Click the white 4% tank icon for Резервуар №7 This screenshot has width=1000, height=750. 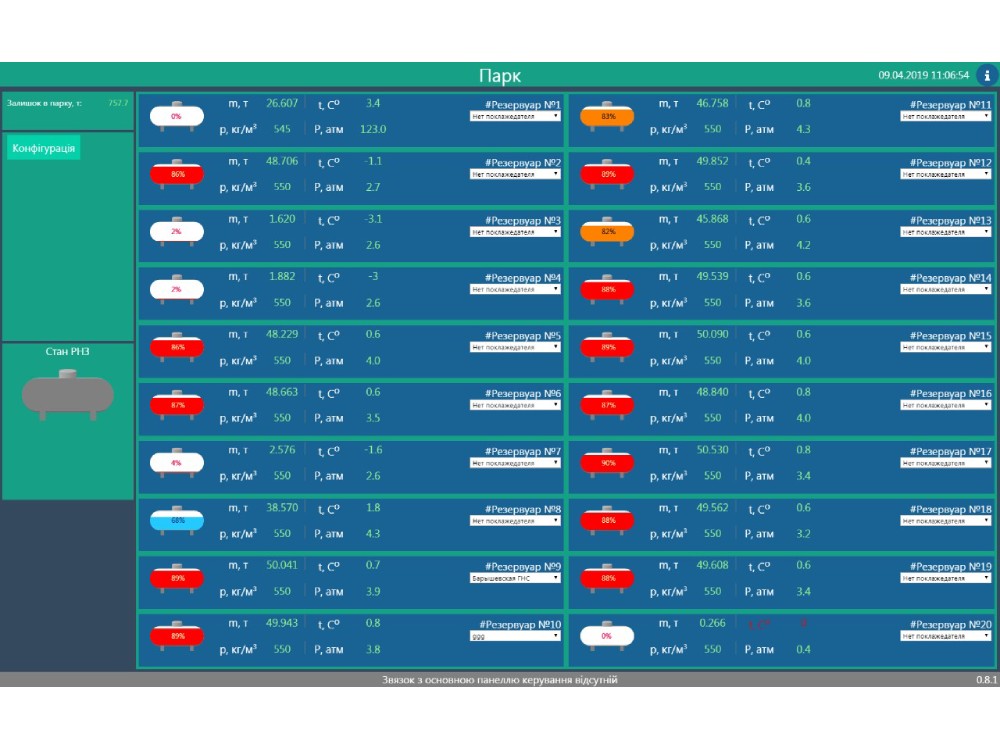pyautogui.click(x=176, y=463)
